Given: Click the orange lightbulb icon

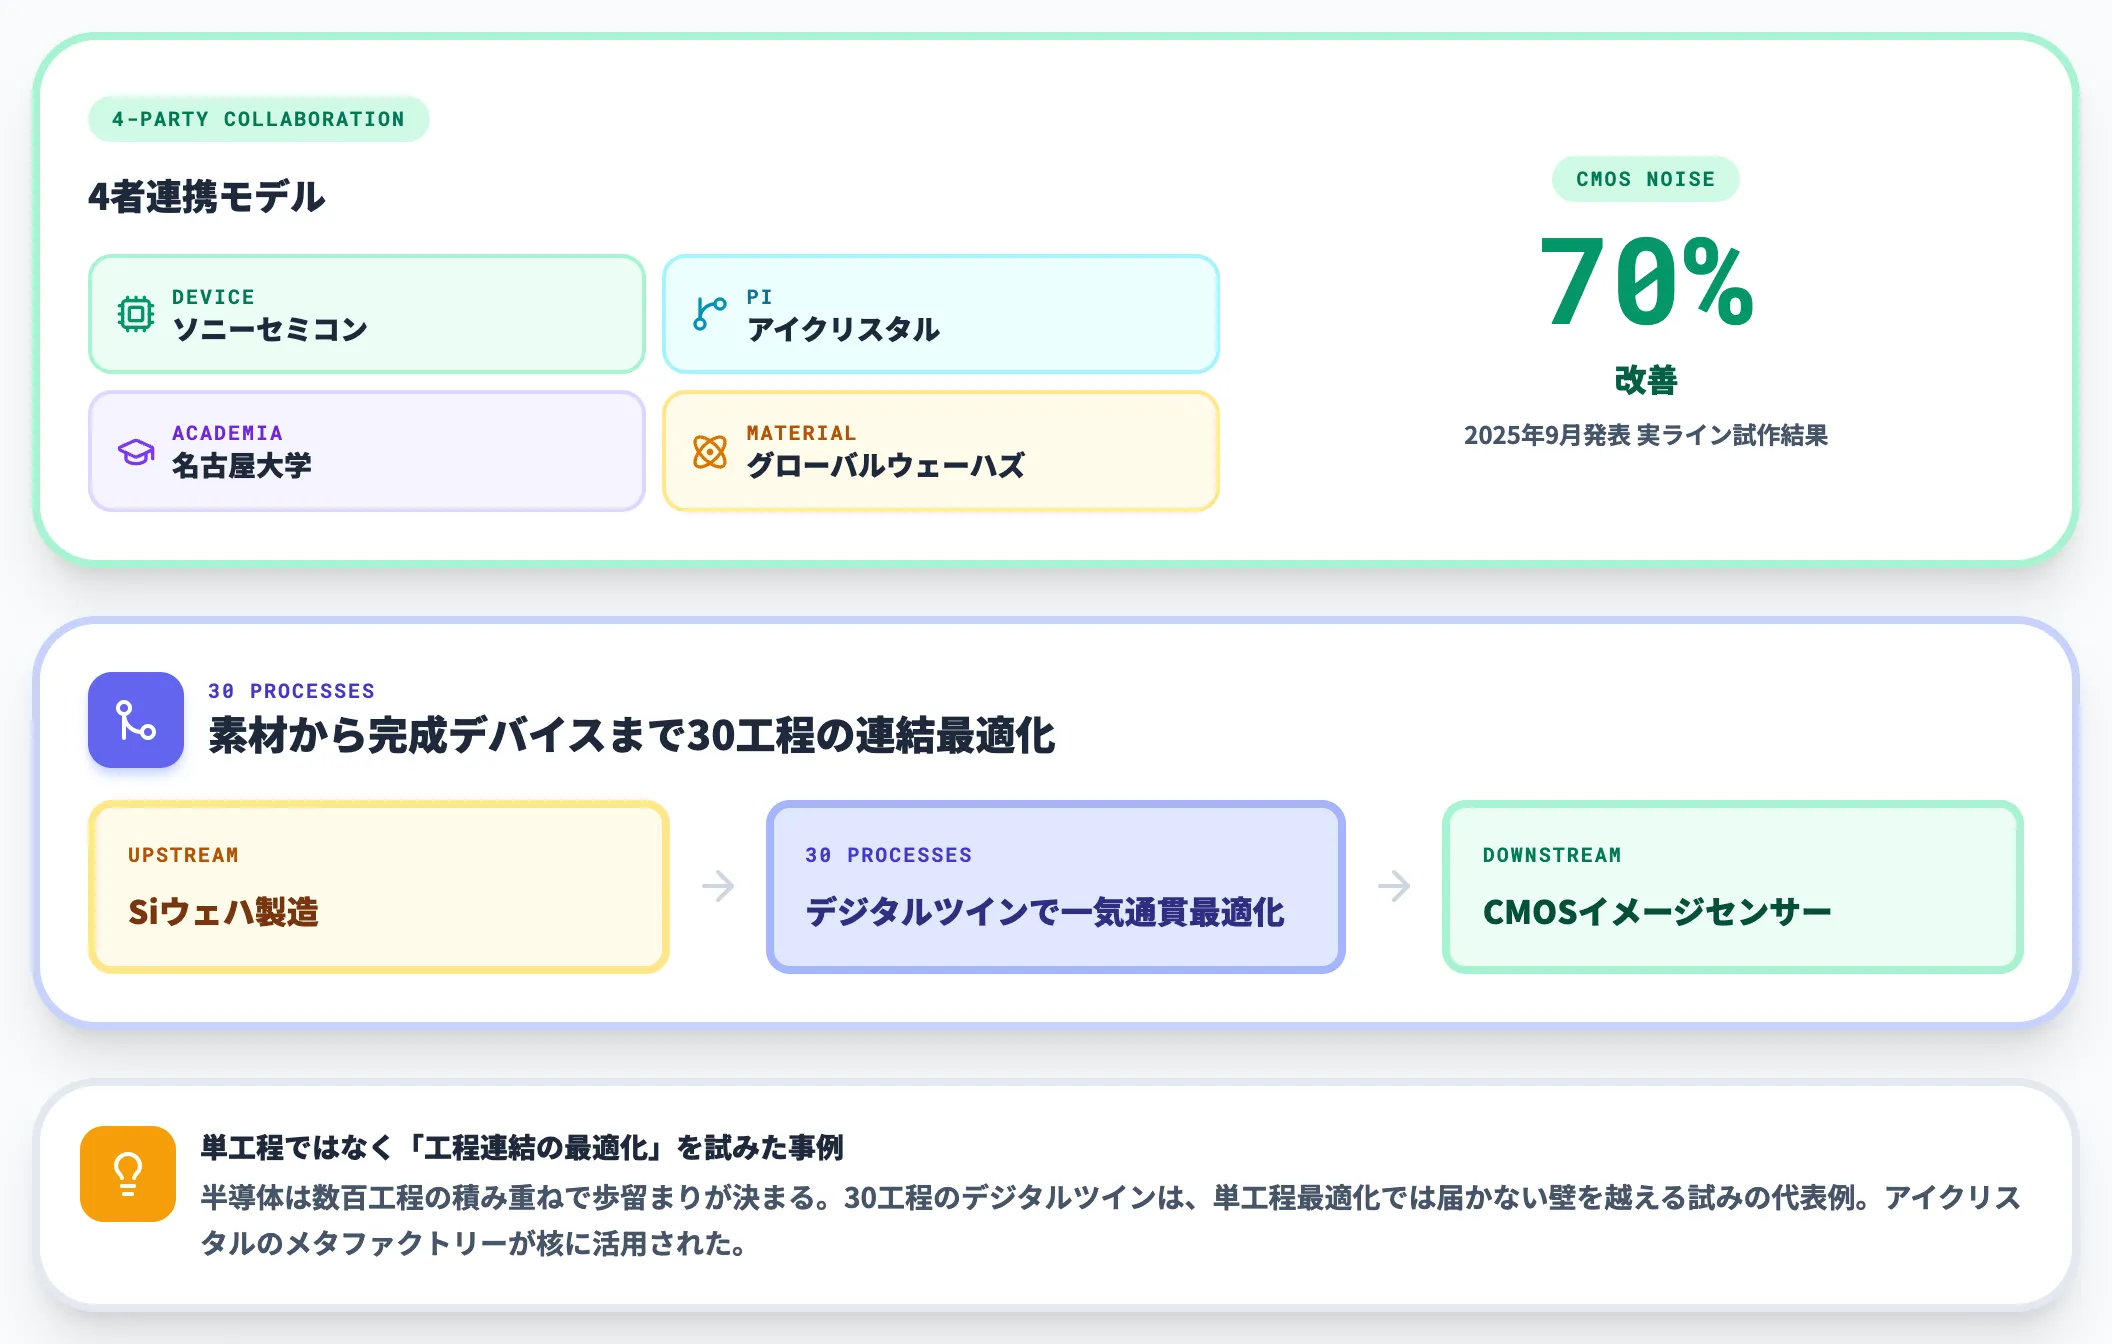Looking at the screenshot, I should point(128,1174).
